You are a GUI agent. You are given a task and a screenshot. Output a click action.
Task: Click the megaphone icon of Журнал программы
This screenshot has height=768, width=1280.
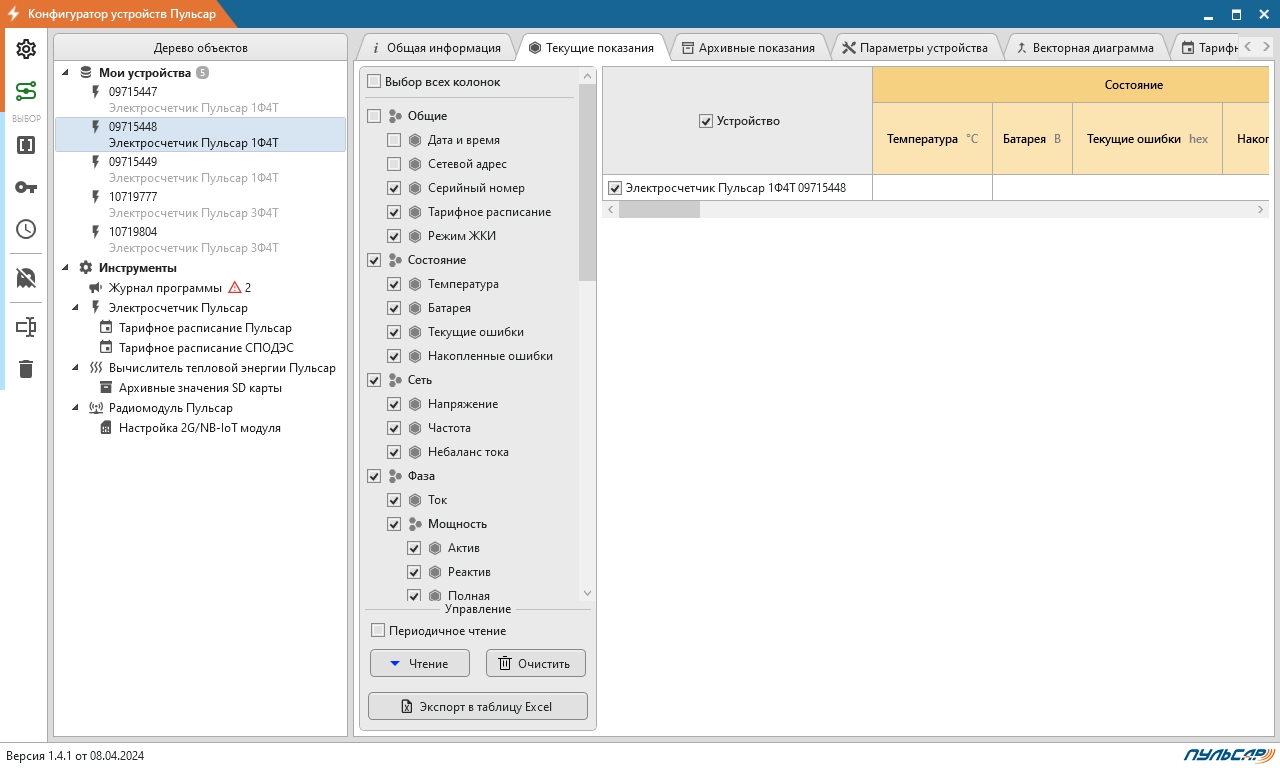(x=96, y=288)
